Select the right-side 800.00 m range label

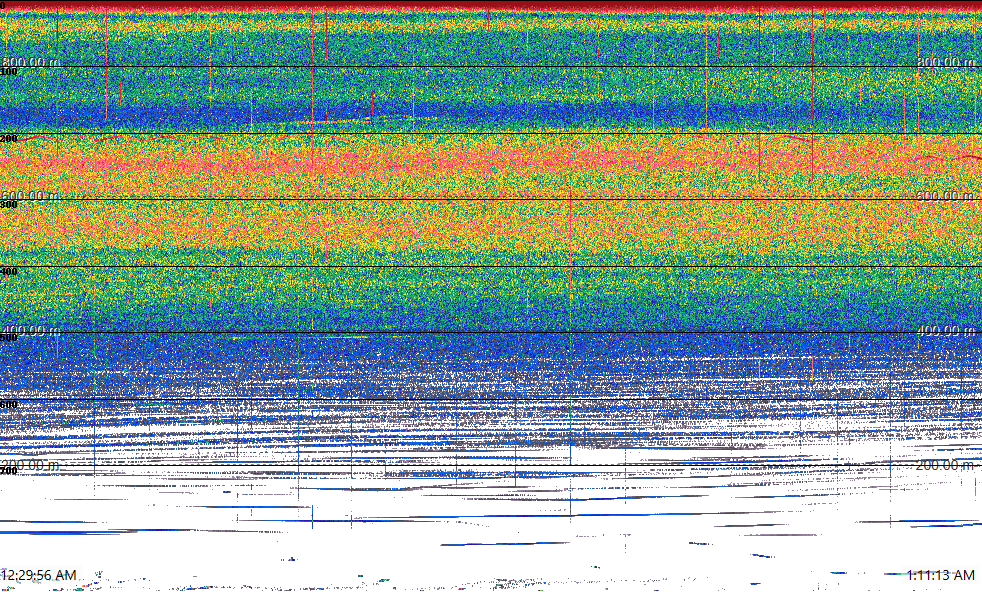(946, 62)
